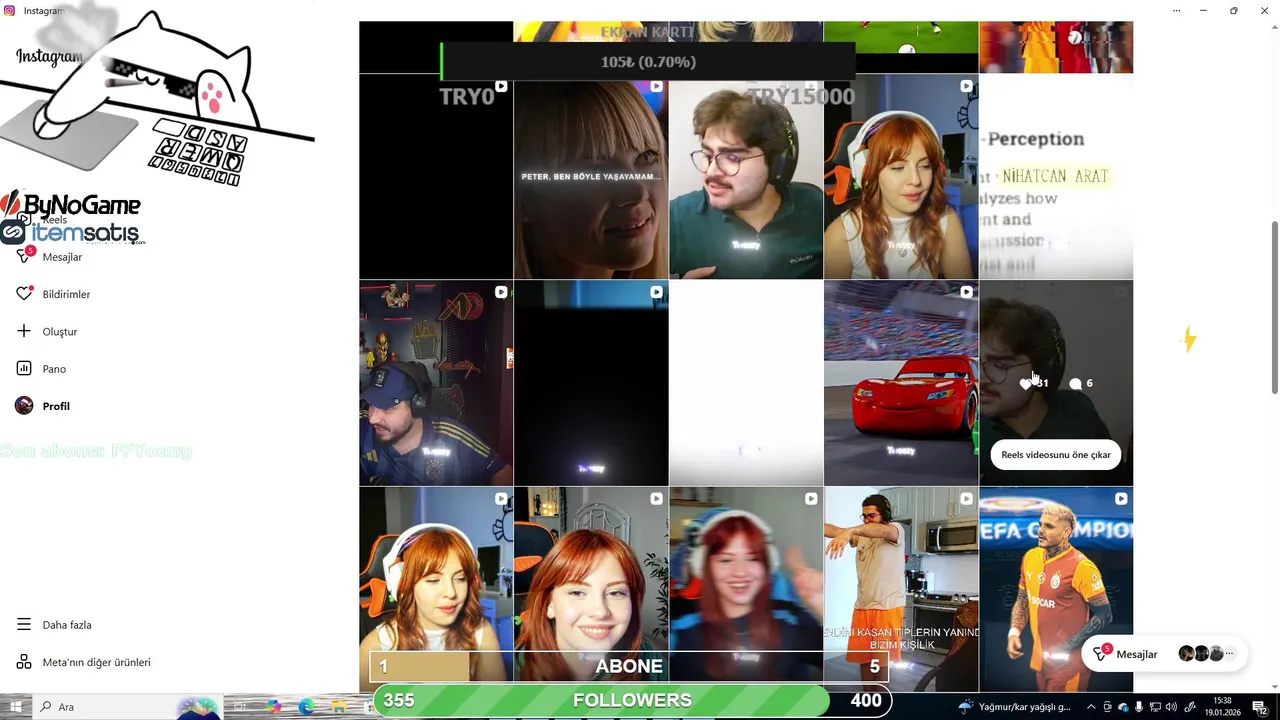Open Meta'nın diğer ürünleri link text
This screenshot has width=1280, height=720.
96,662
